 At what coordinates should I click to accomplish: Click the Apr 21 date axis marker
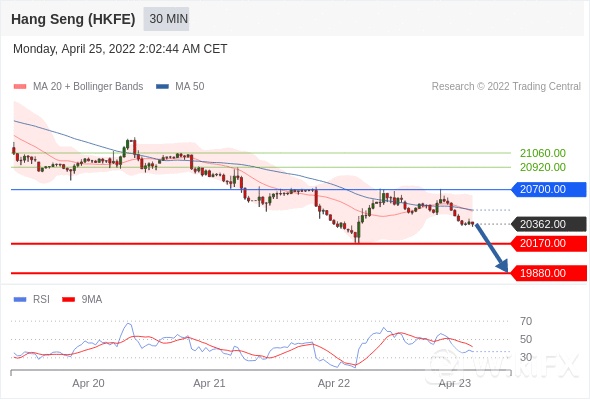(x=209, y=383)
